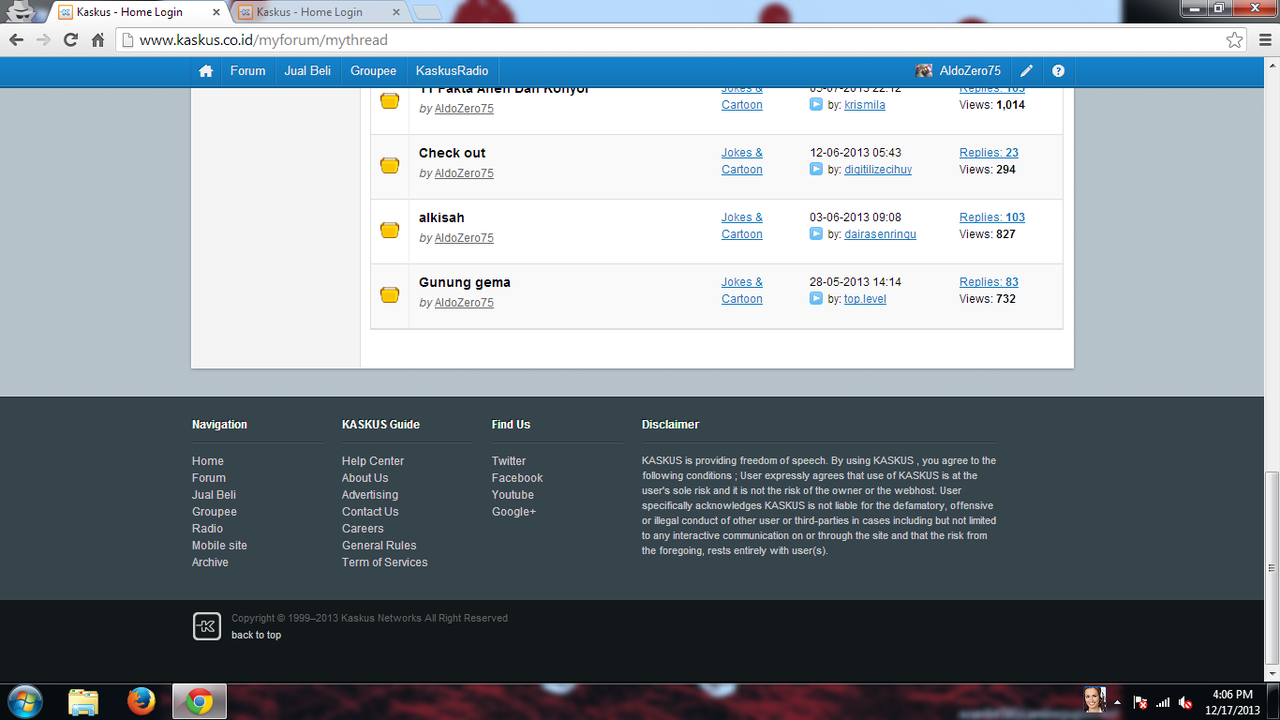Click the Kaskus logo in the footer
The image size is (1280, 720).
click(206, 626)
